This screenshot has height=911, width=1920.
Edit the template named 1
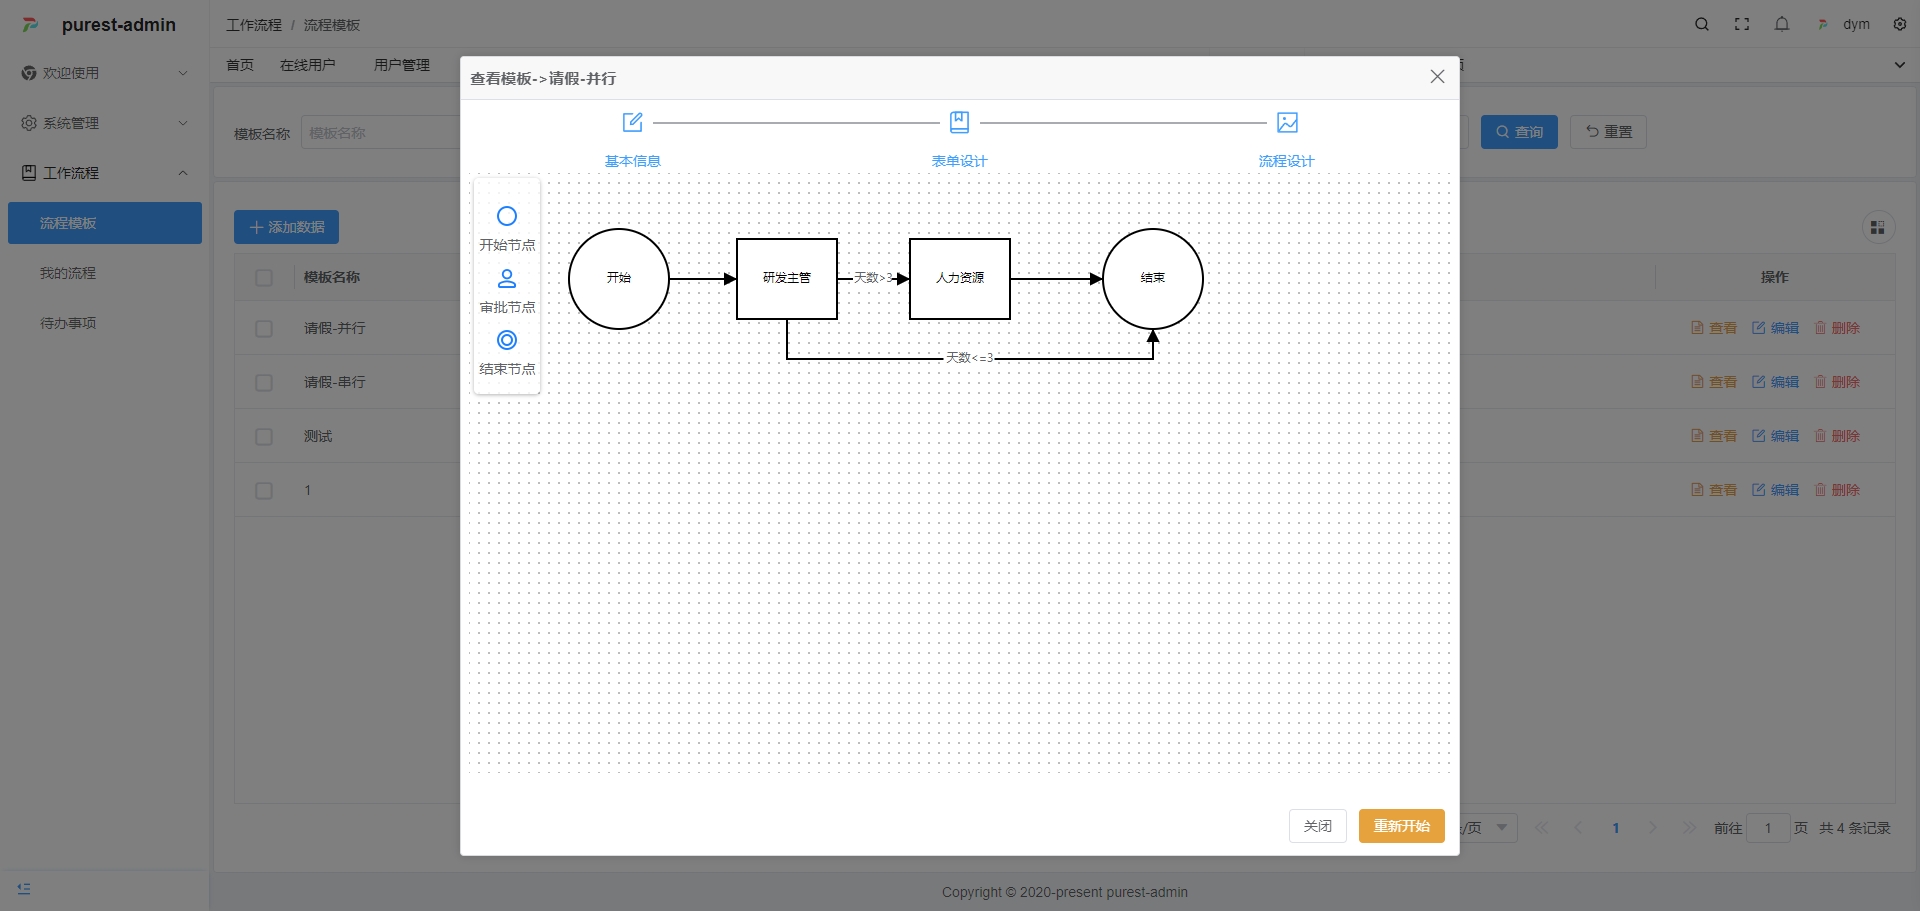[1775, 490]
